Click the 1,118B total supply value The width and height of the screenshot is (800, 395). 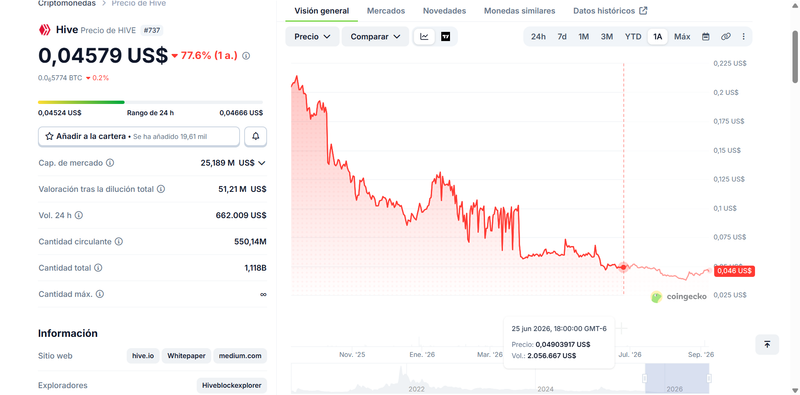255,268
